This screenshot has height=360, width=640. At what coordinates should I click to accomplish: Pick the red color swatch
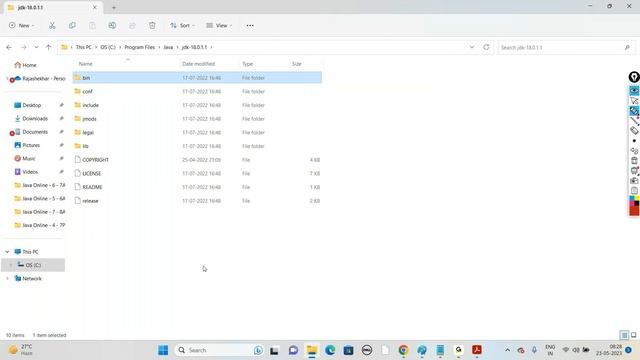click(x=634, y=211)
